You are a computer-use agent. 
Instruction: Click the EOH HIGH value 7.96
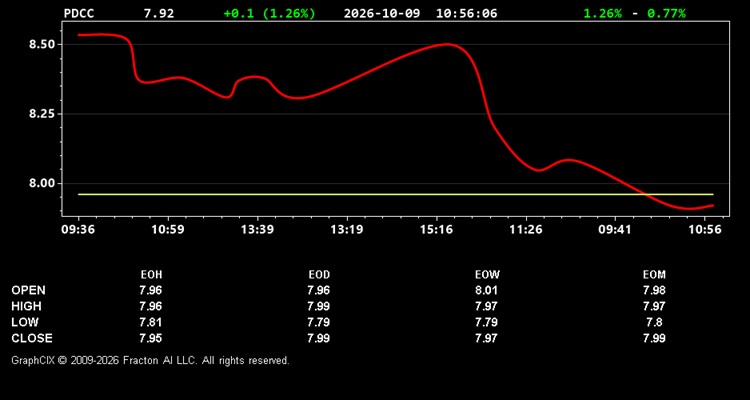coord(151,306)
